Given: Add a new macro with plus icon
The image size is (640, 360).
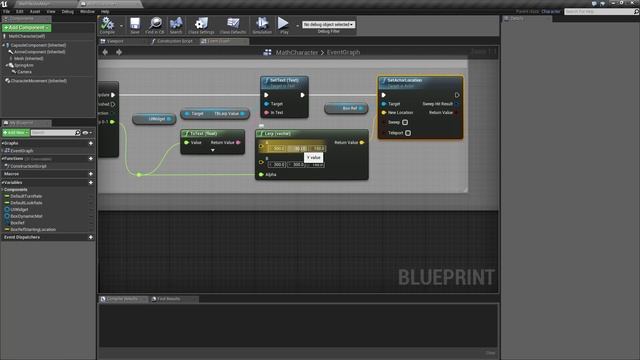Looking at the screenshot, I should pos(91,174).
